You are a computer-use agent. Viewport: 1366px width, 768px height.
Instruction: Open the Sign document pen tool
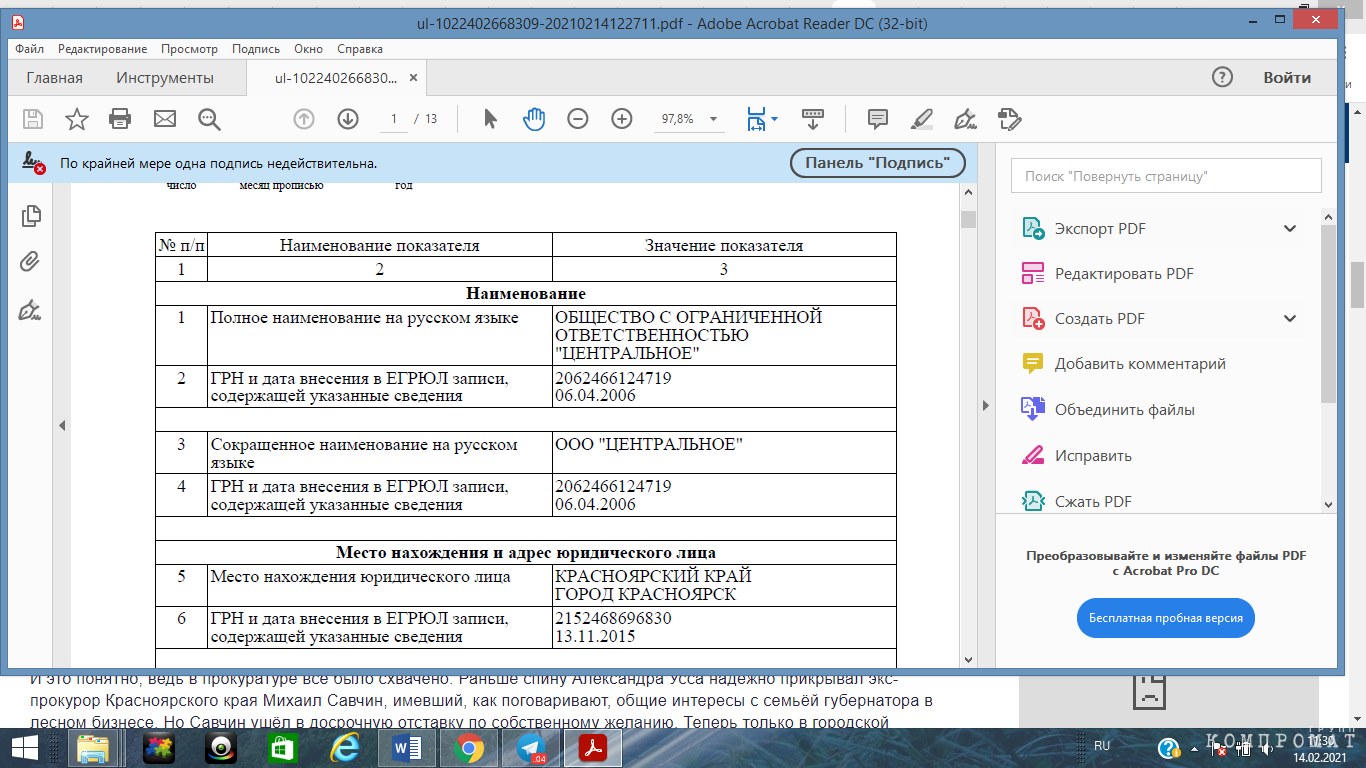click(x=966, y=119)
